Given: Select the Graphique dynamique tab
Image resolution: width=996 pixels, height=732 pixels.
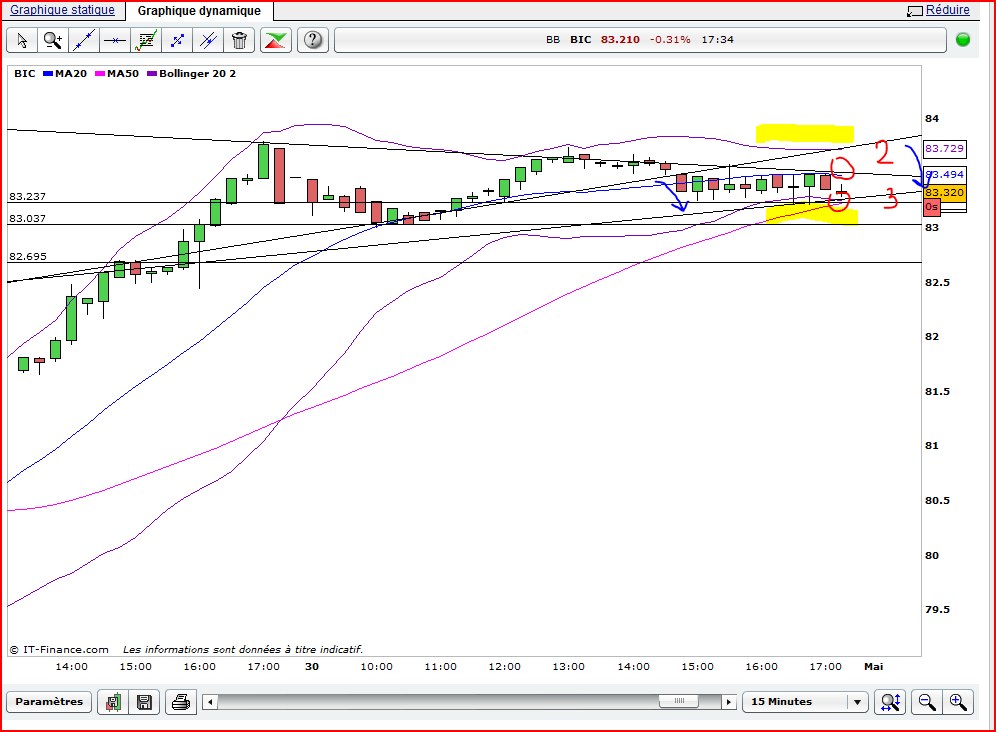Looking at the screenshot, I should 199,11.
